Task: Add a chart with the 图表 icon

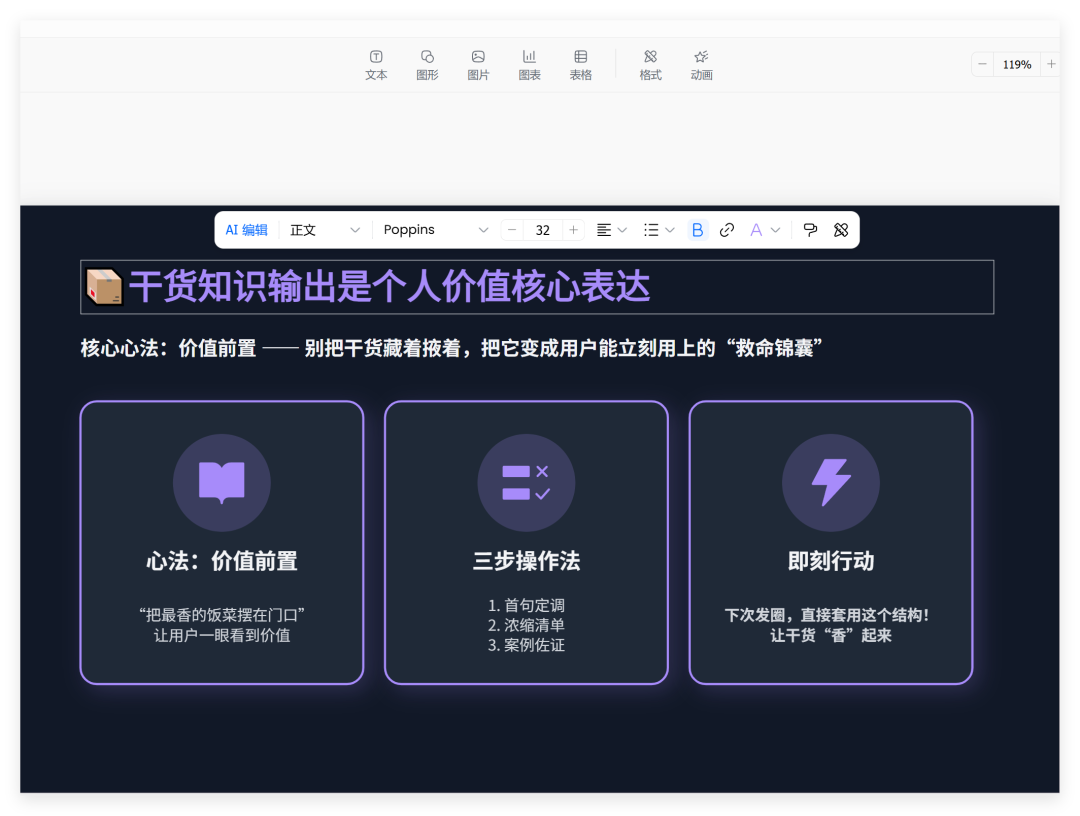Action: point(529,63)
